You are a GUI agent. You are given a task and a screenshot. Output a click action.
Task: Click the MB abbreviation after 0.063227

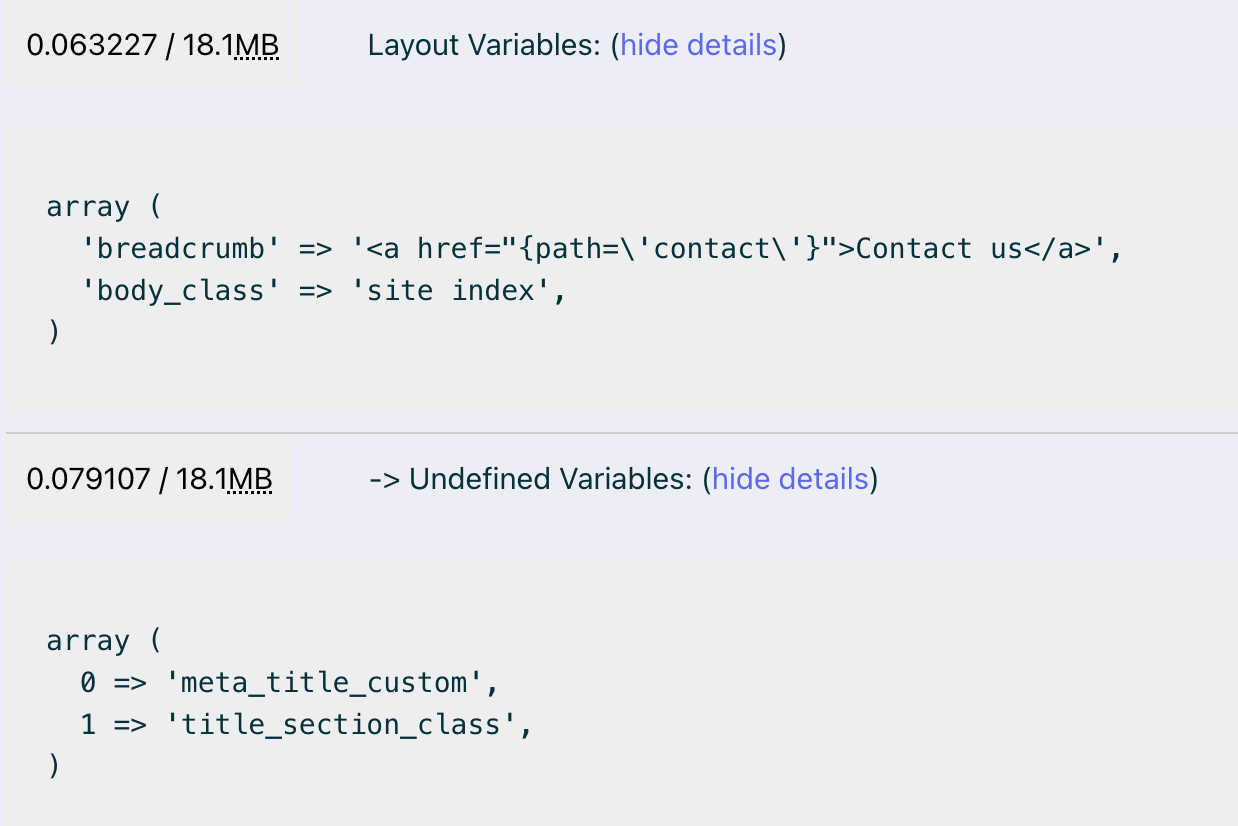[x=256, y=46]
